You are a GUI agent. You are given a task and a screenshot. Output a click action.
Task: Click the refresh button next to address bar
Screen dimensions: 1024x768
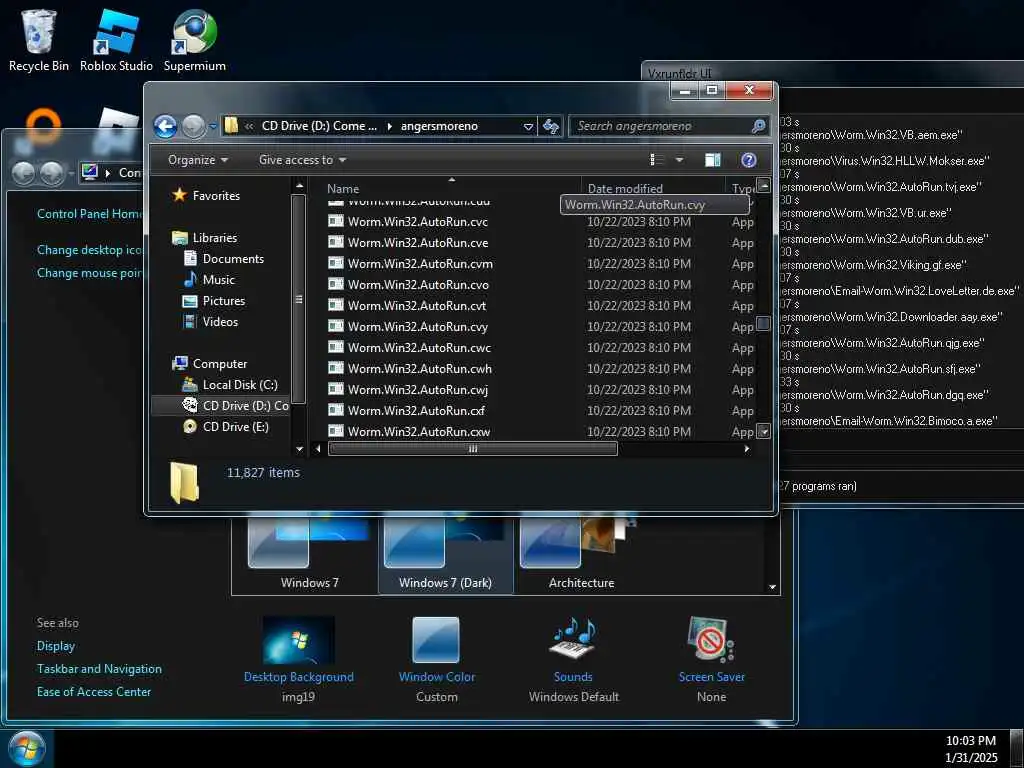tap(551, 126)
